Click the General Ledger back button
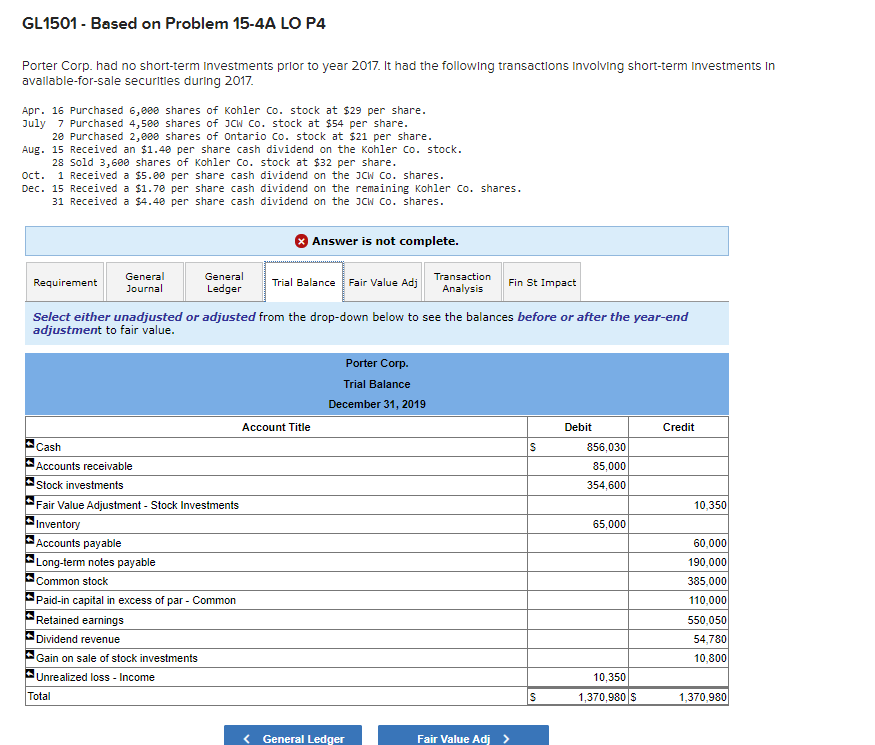The width and height of the screenshot is (875, 745). (292, 736)
